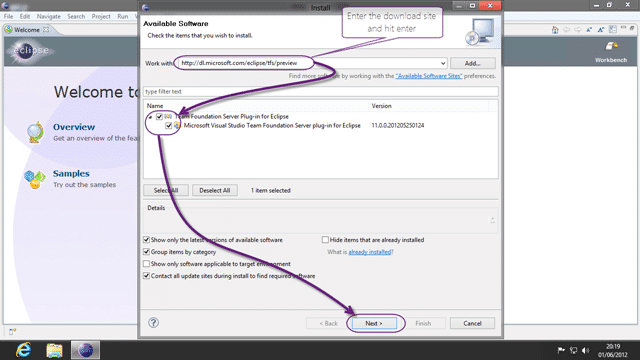The image size is (640, 360).
Task: Open the already installed link
Action: pyautogui.click(x=370, y=252)
